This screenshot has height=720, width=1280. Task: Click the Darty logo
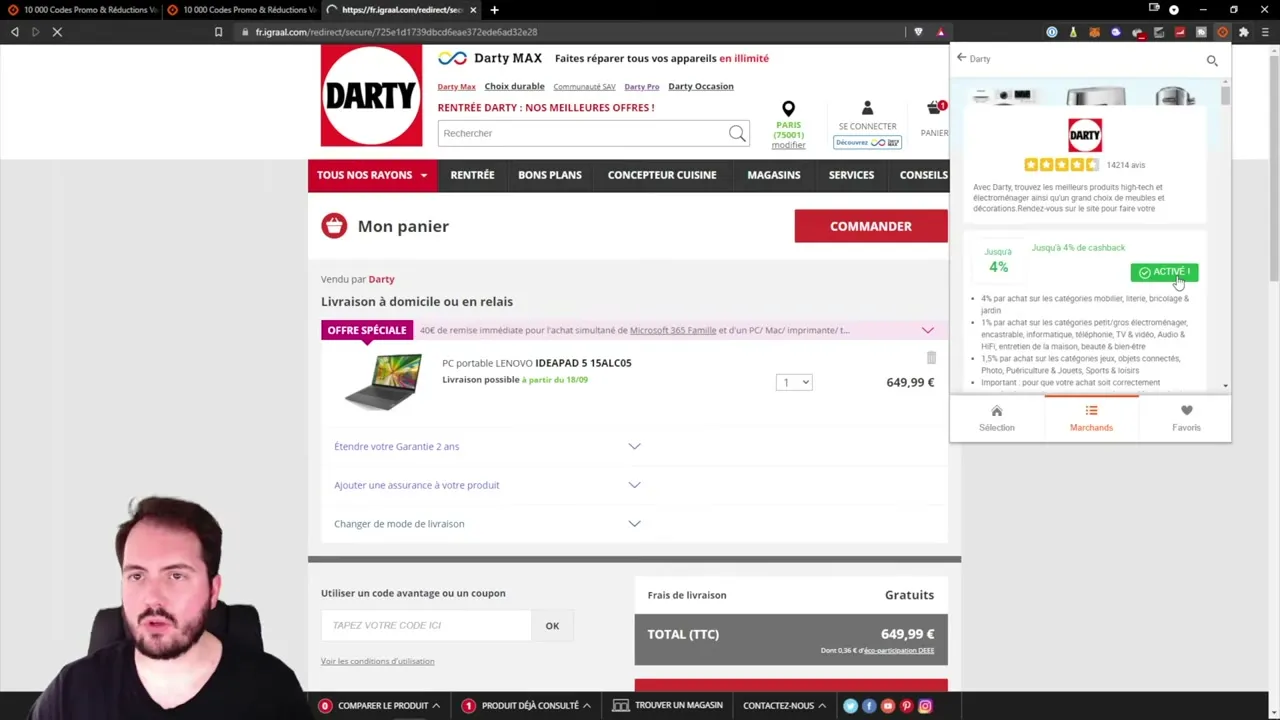coord(371,96)
